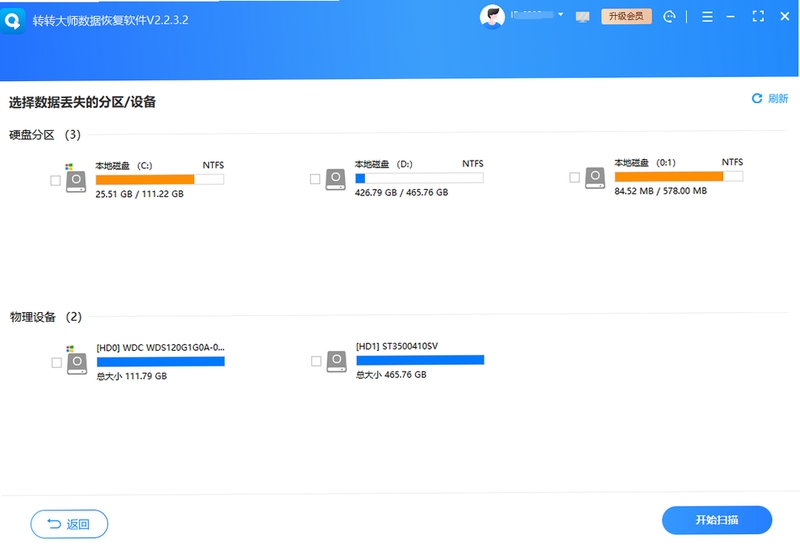Click the app logo icon in title bar
Image resolution: width=800 pixels, height=547 pixels.
[13, 20]
